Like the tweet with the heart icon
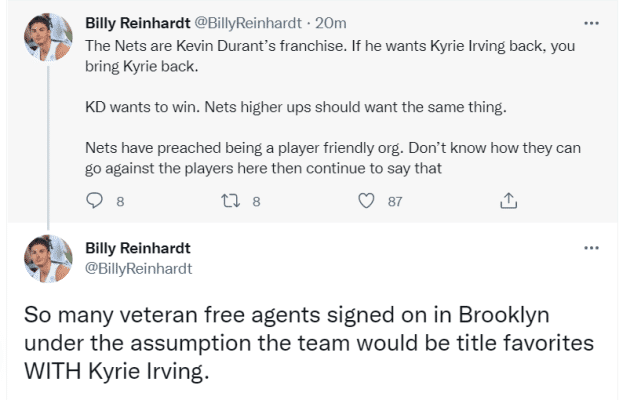The height and width of the screenshot is (400, 641). pyautogui.click(x=366, y=201)
